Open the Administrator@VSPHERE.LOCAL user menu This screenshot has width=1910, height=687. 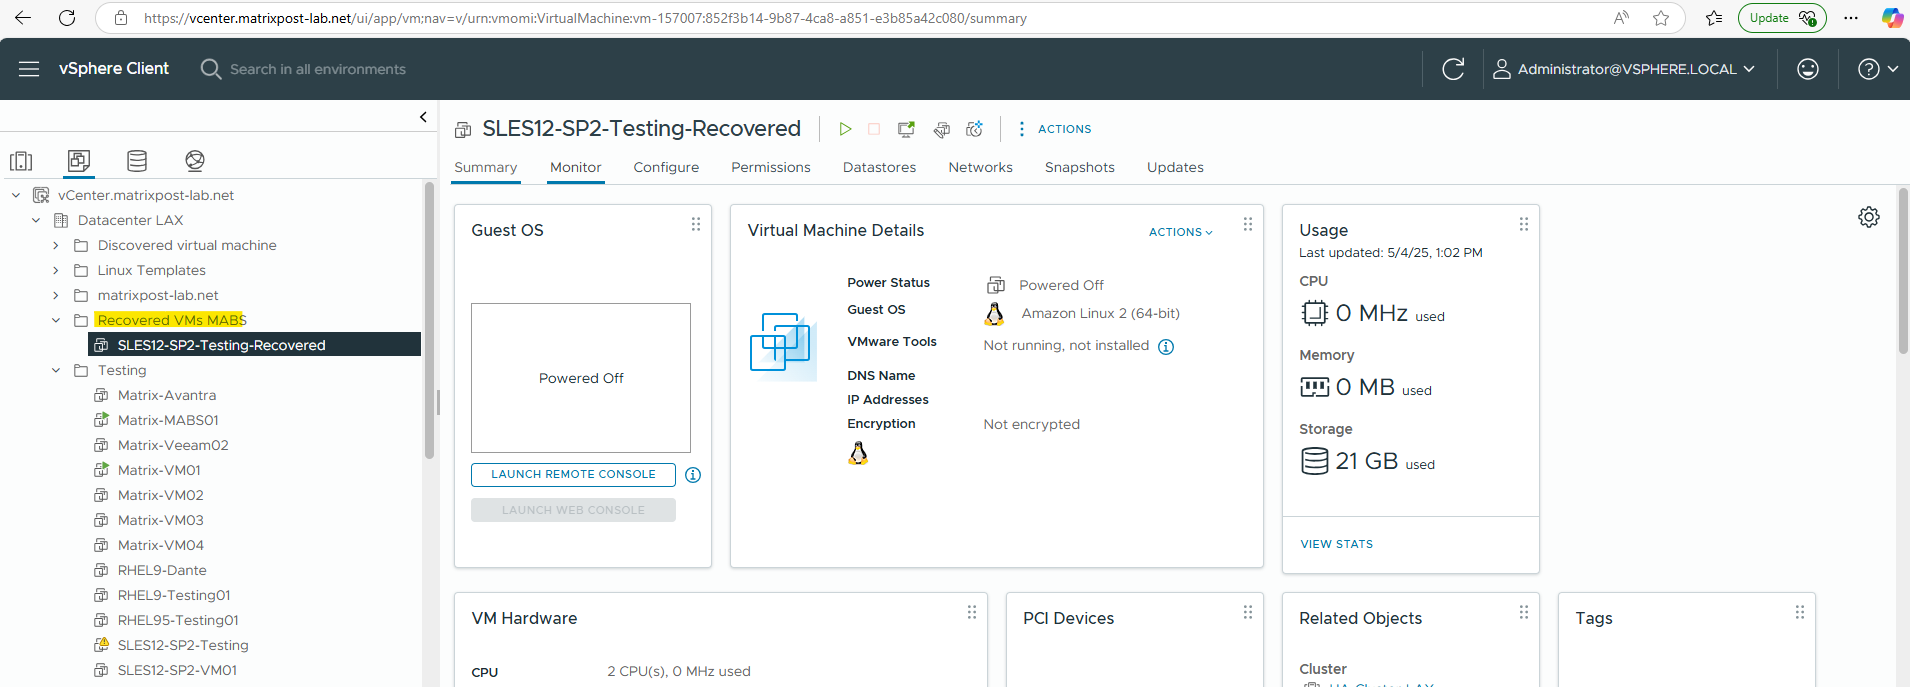1624,69
